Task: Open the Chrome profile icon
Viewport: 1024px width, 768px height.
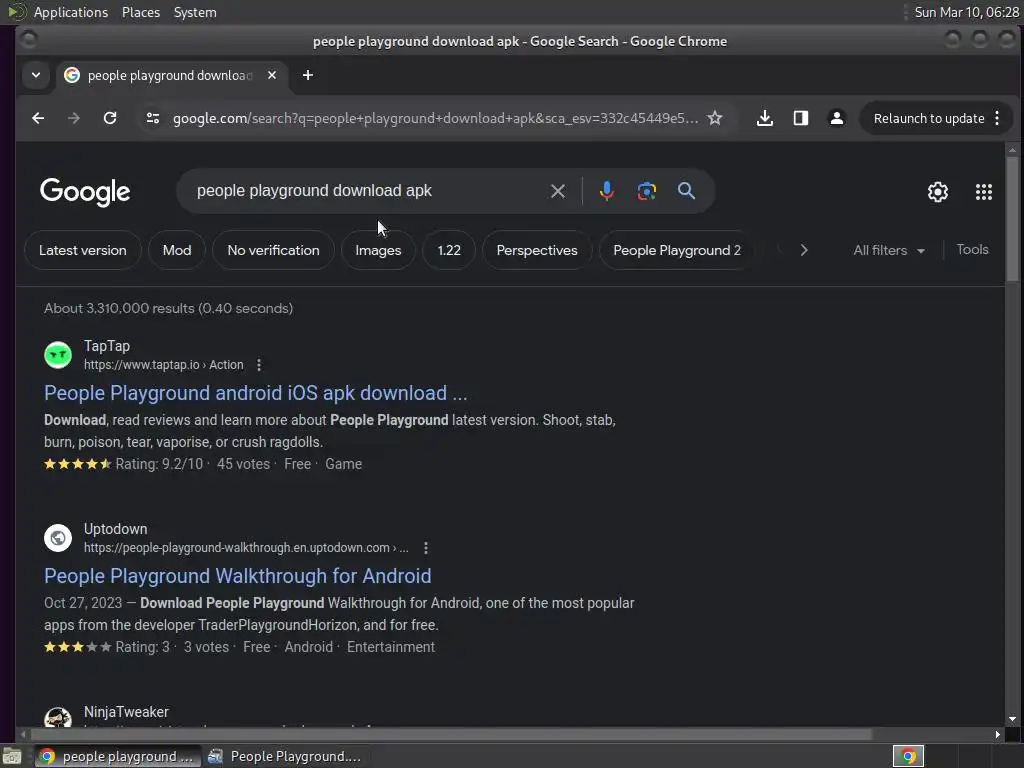Action: coord(837,118)
